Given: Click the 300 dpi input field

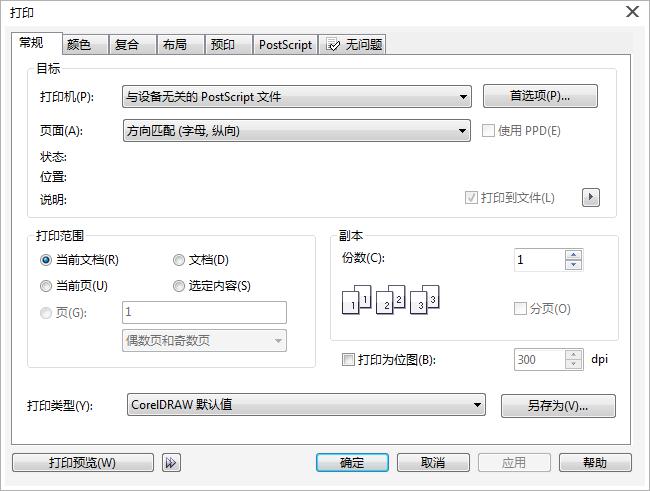Looking at the screenshot, I should pyautogui.click(x=539, y=360).
